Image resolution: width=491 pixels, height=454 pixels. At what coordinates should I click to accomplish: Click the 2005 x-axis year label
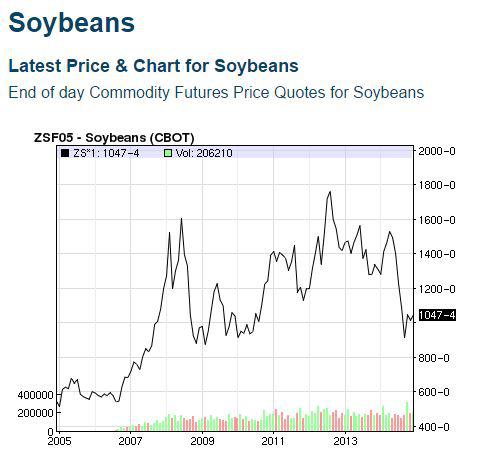click(59, 441)
